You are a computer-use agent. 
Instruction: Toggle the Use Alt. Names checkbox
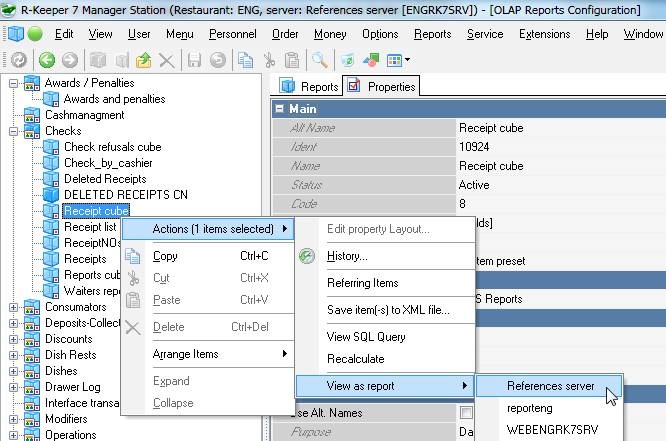point(465,413)
